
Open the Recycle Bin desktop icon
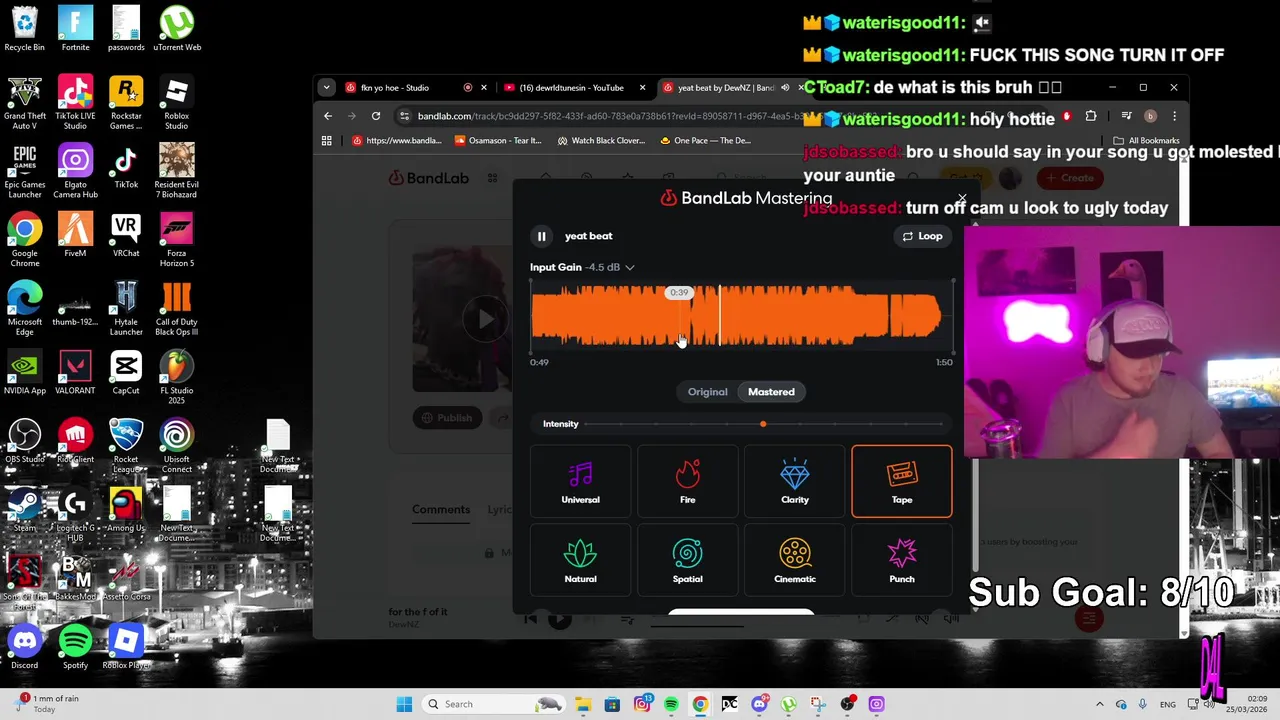(x=25, y=29)
